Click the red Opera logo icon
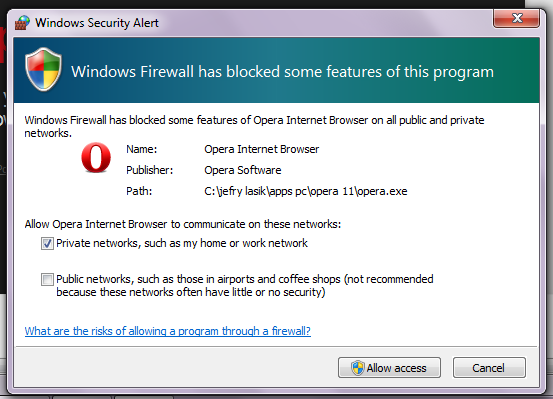553x399 pixels. point(96,158)
